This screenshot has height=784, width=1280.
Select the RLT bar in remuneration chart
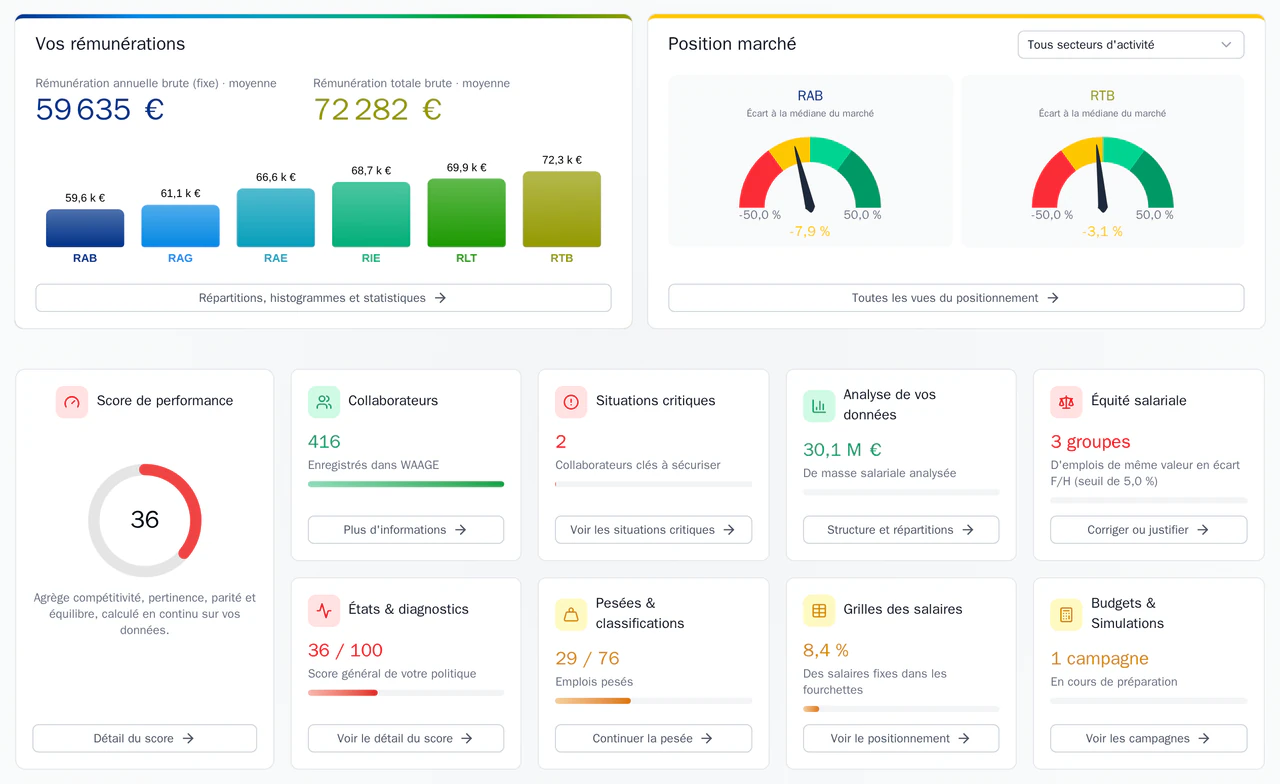click(466, 213)
